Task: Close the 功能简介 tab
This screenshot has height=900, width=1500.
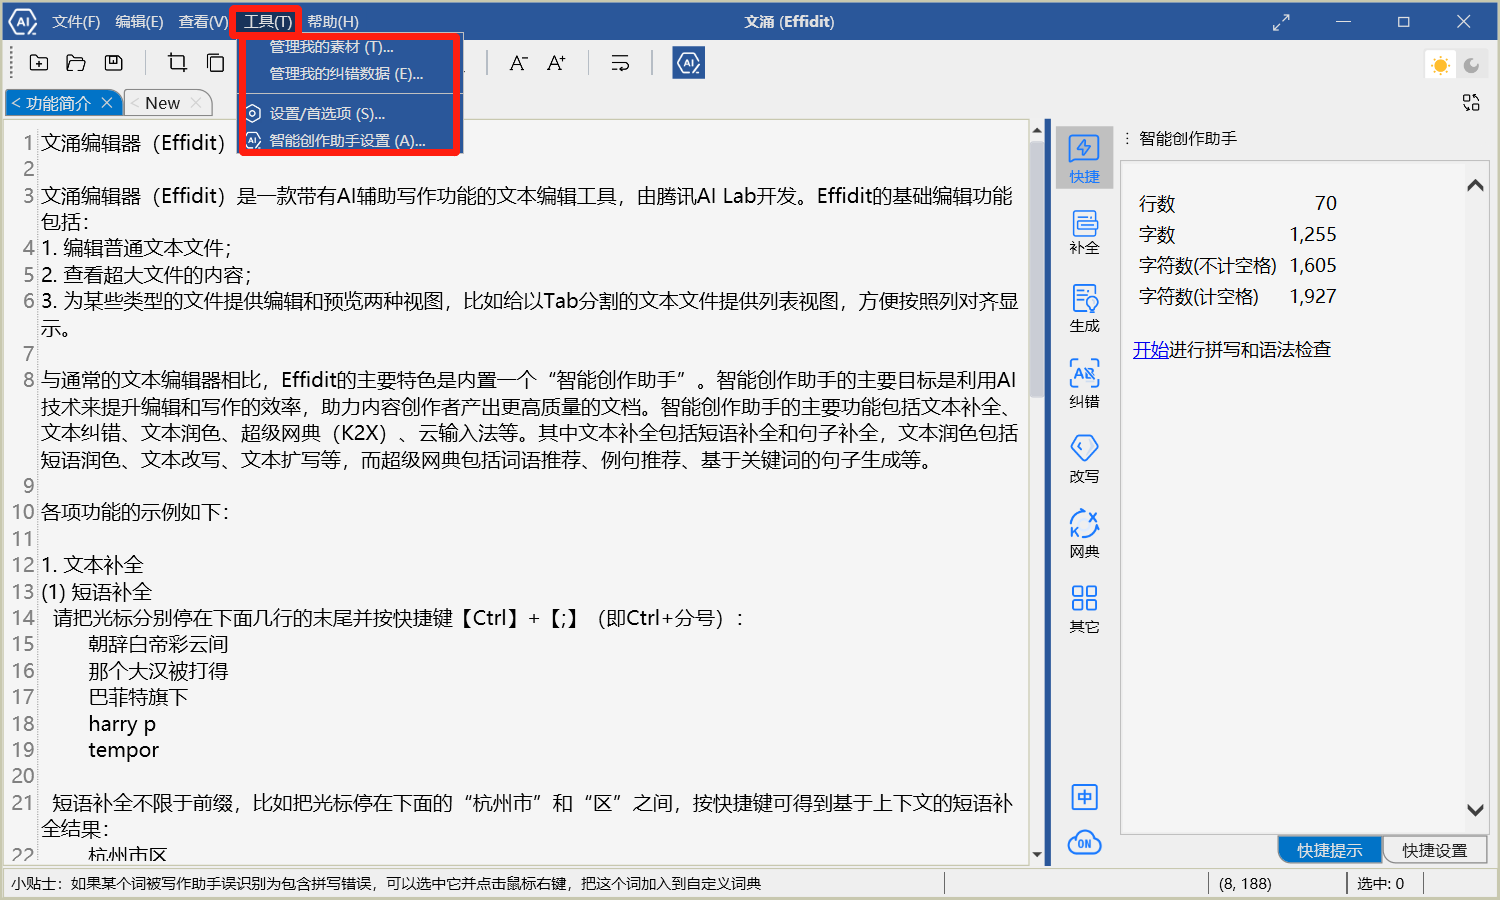Action: pos(107,103)
